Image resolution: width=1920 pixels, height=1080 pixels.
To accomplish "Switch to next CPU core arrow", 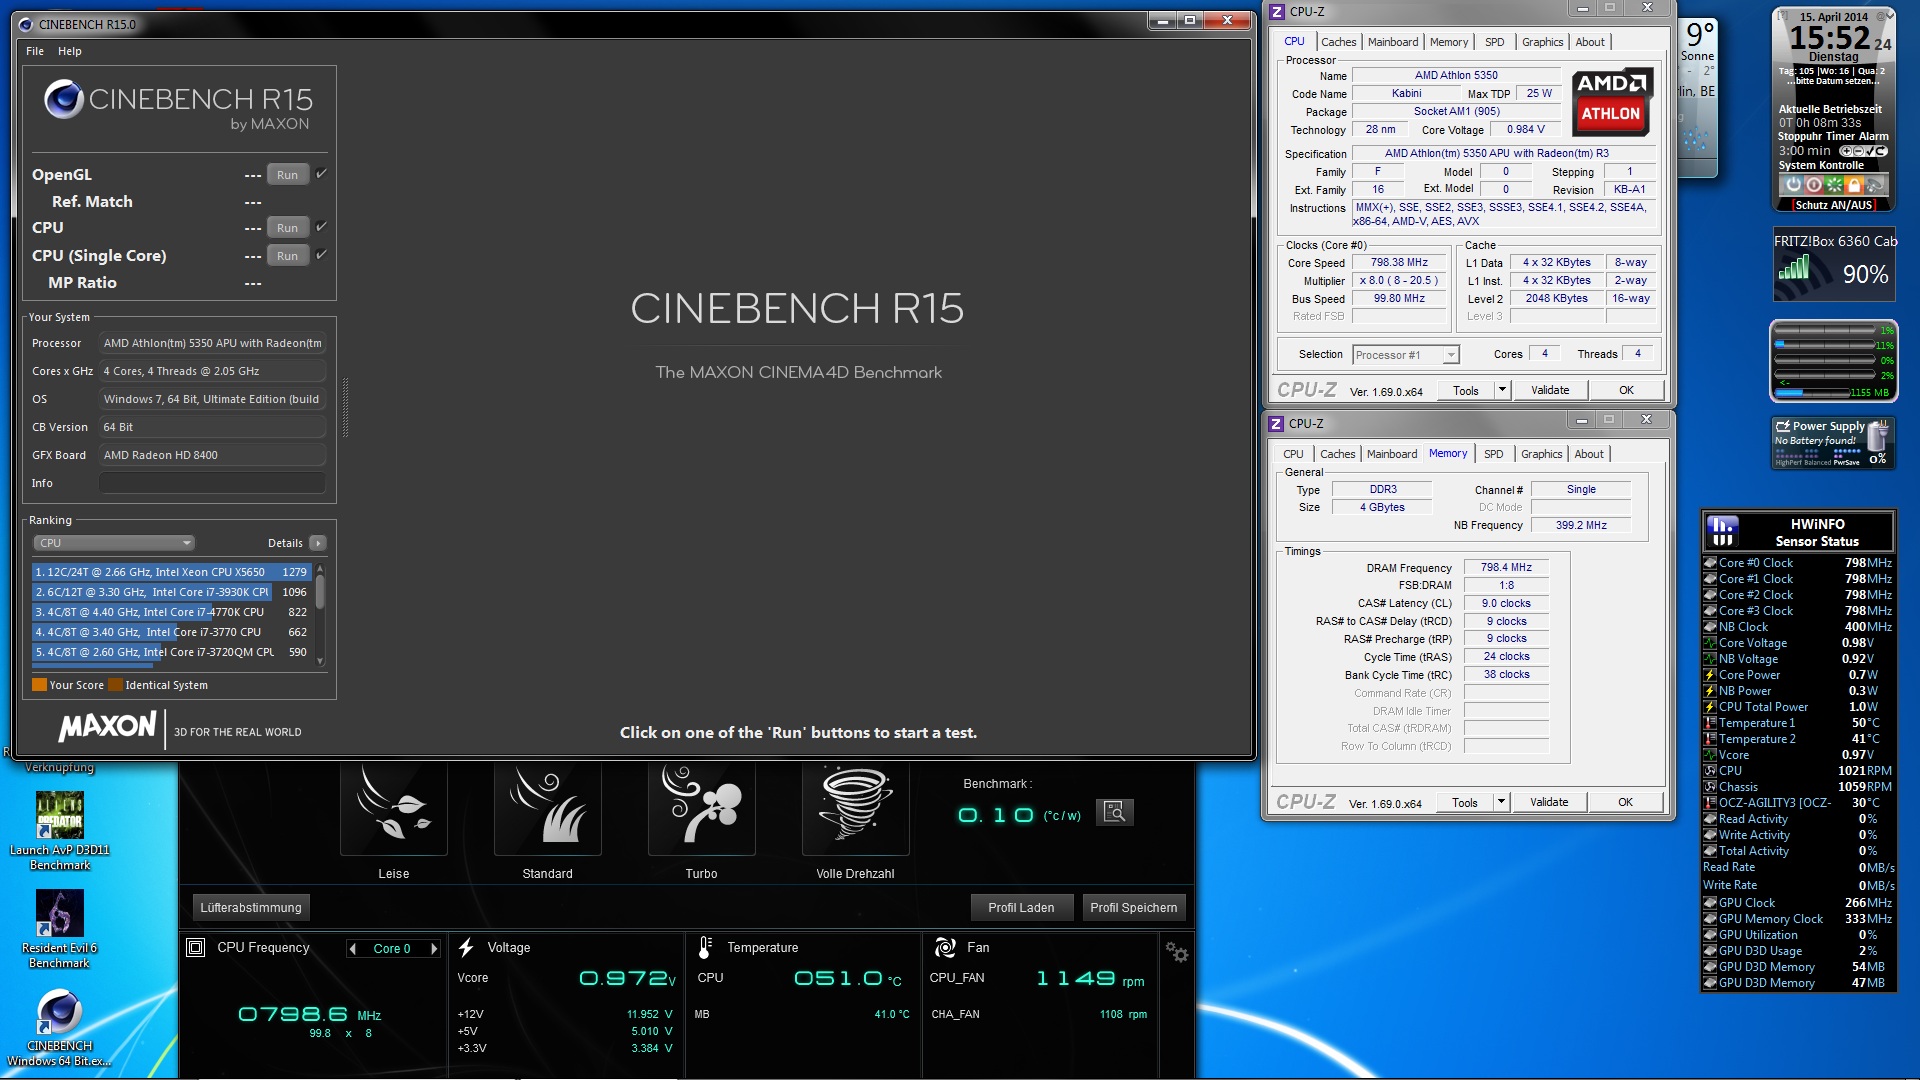I will click(x=434, y=949).
